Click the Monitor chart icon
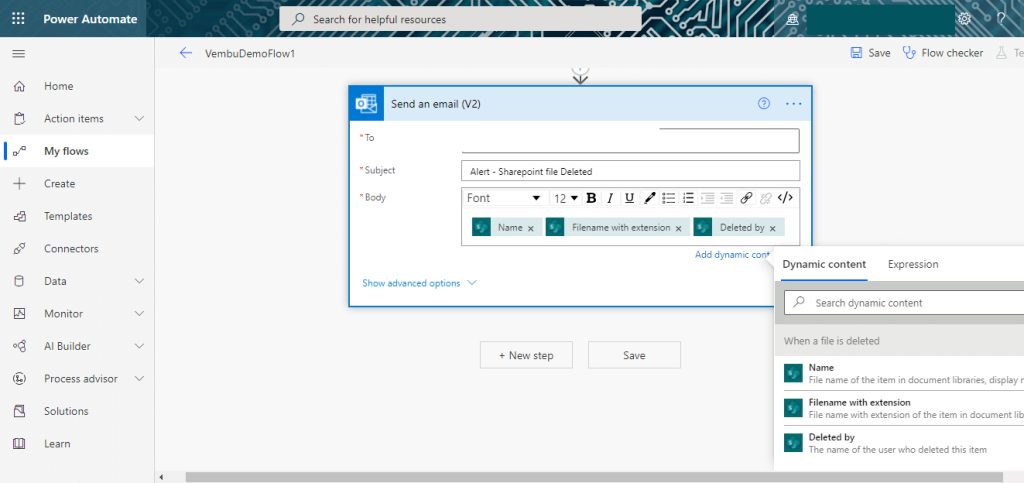The image size is (1024, 483). (20, 314)
